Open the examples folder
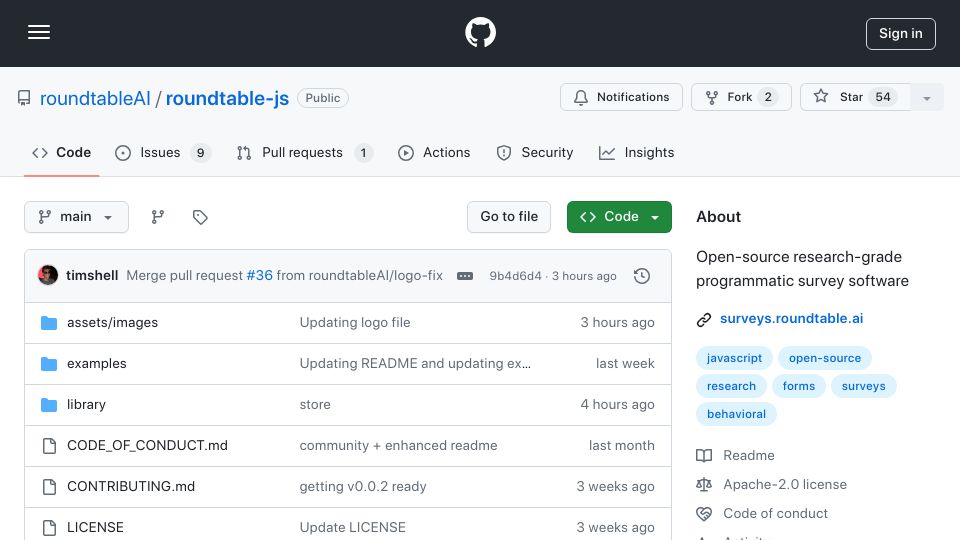This screenshot has width=960, height=540. (x=97, y=364)
